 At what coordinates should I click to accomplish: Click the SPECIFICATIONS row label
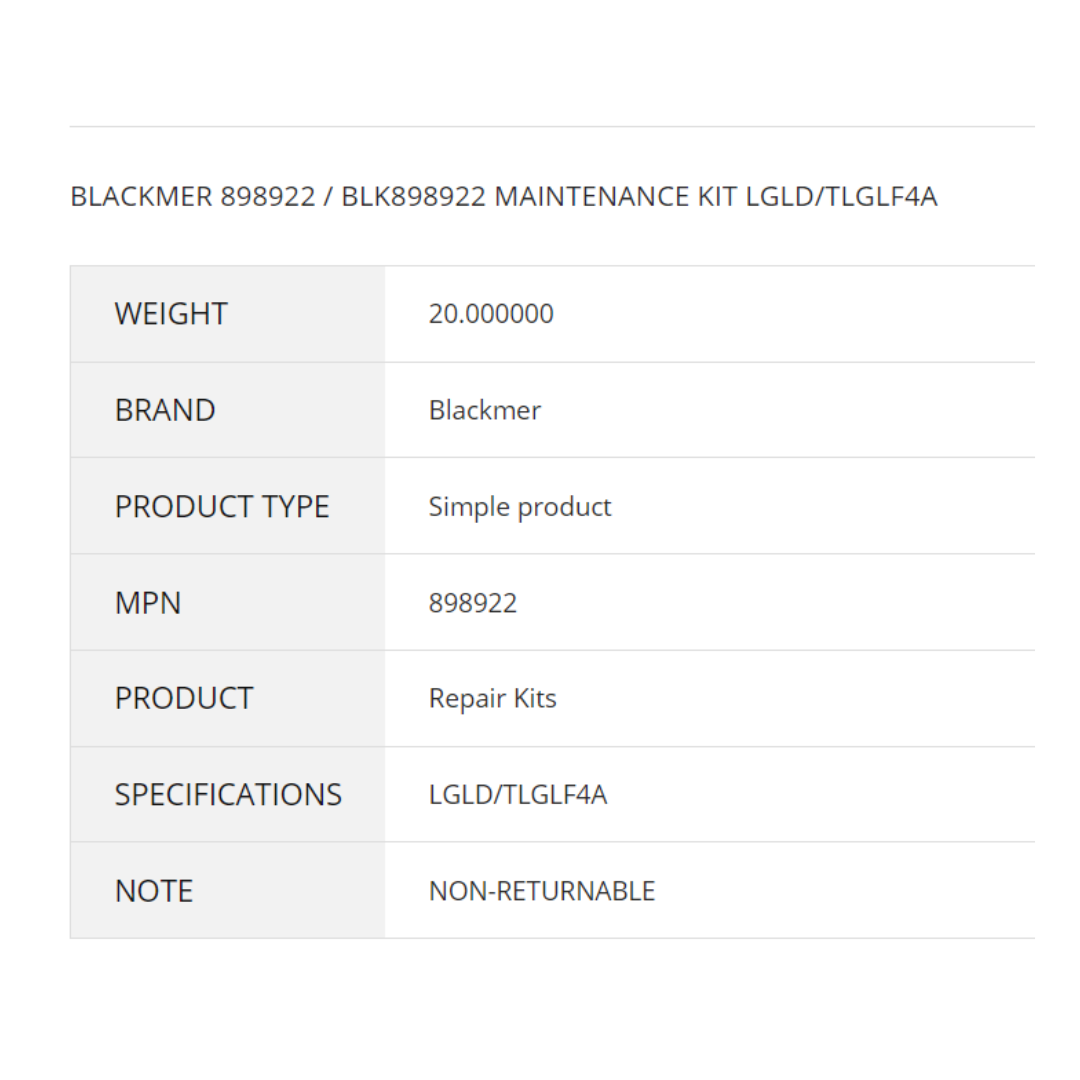point(228,795)
